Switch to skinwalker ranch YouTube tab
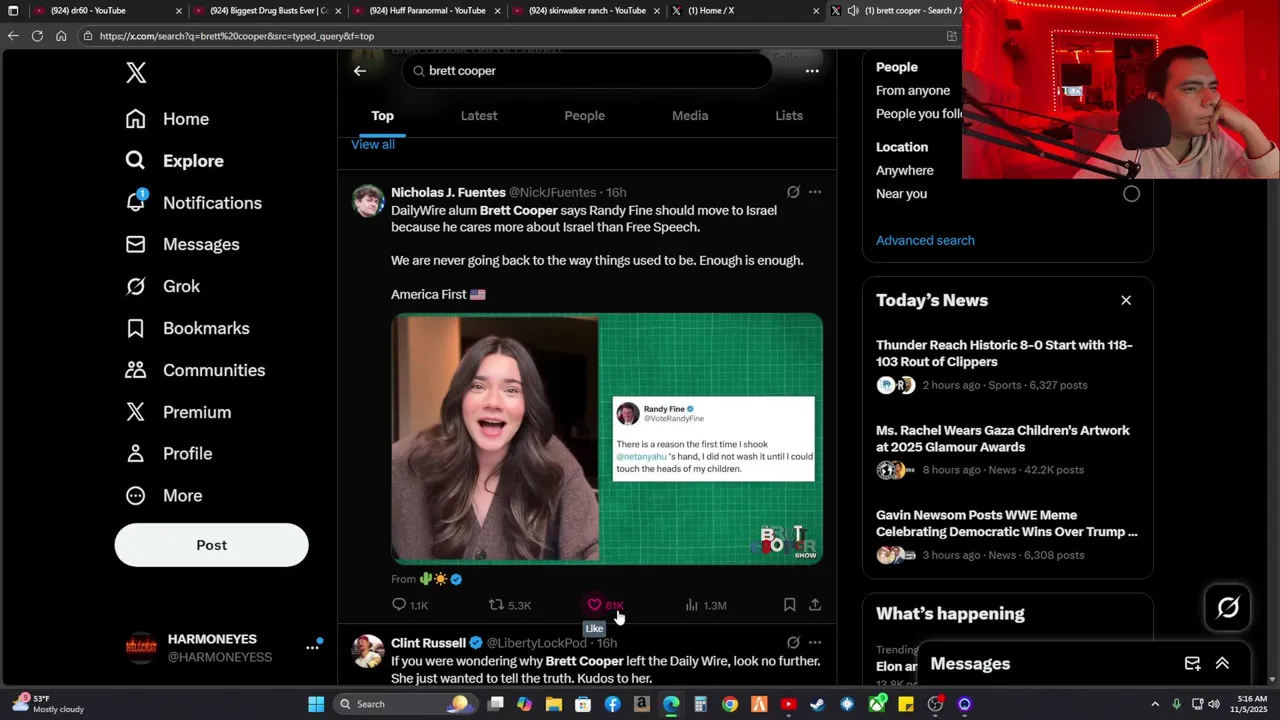The width and height of the screenshot is (1280, 720). click(585, 11)
